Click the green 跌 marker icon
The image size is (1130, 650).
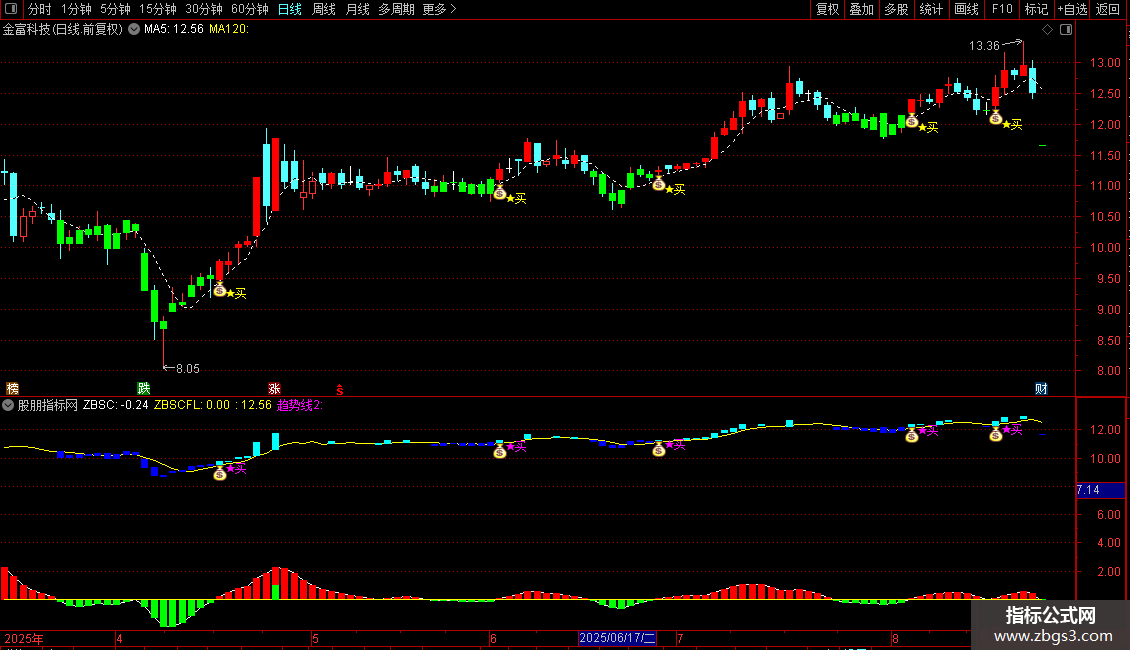[144, 389]
